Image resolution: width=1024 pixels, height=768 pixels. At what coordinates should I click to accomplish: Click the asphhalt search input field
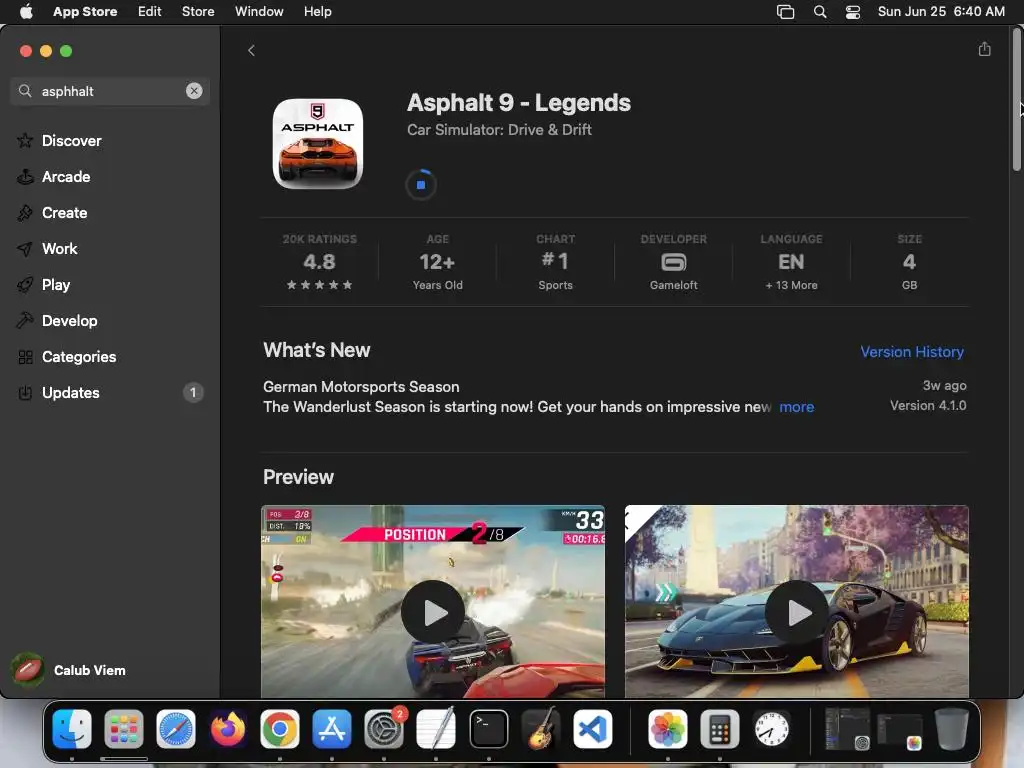(x=110, y=91)
